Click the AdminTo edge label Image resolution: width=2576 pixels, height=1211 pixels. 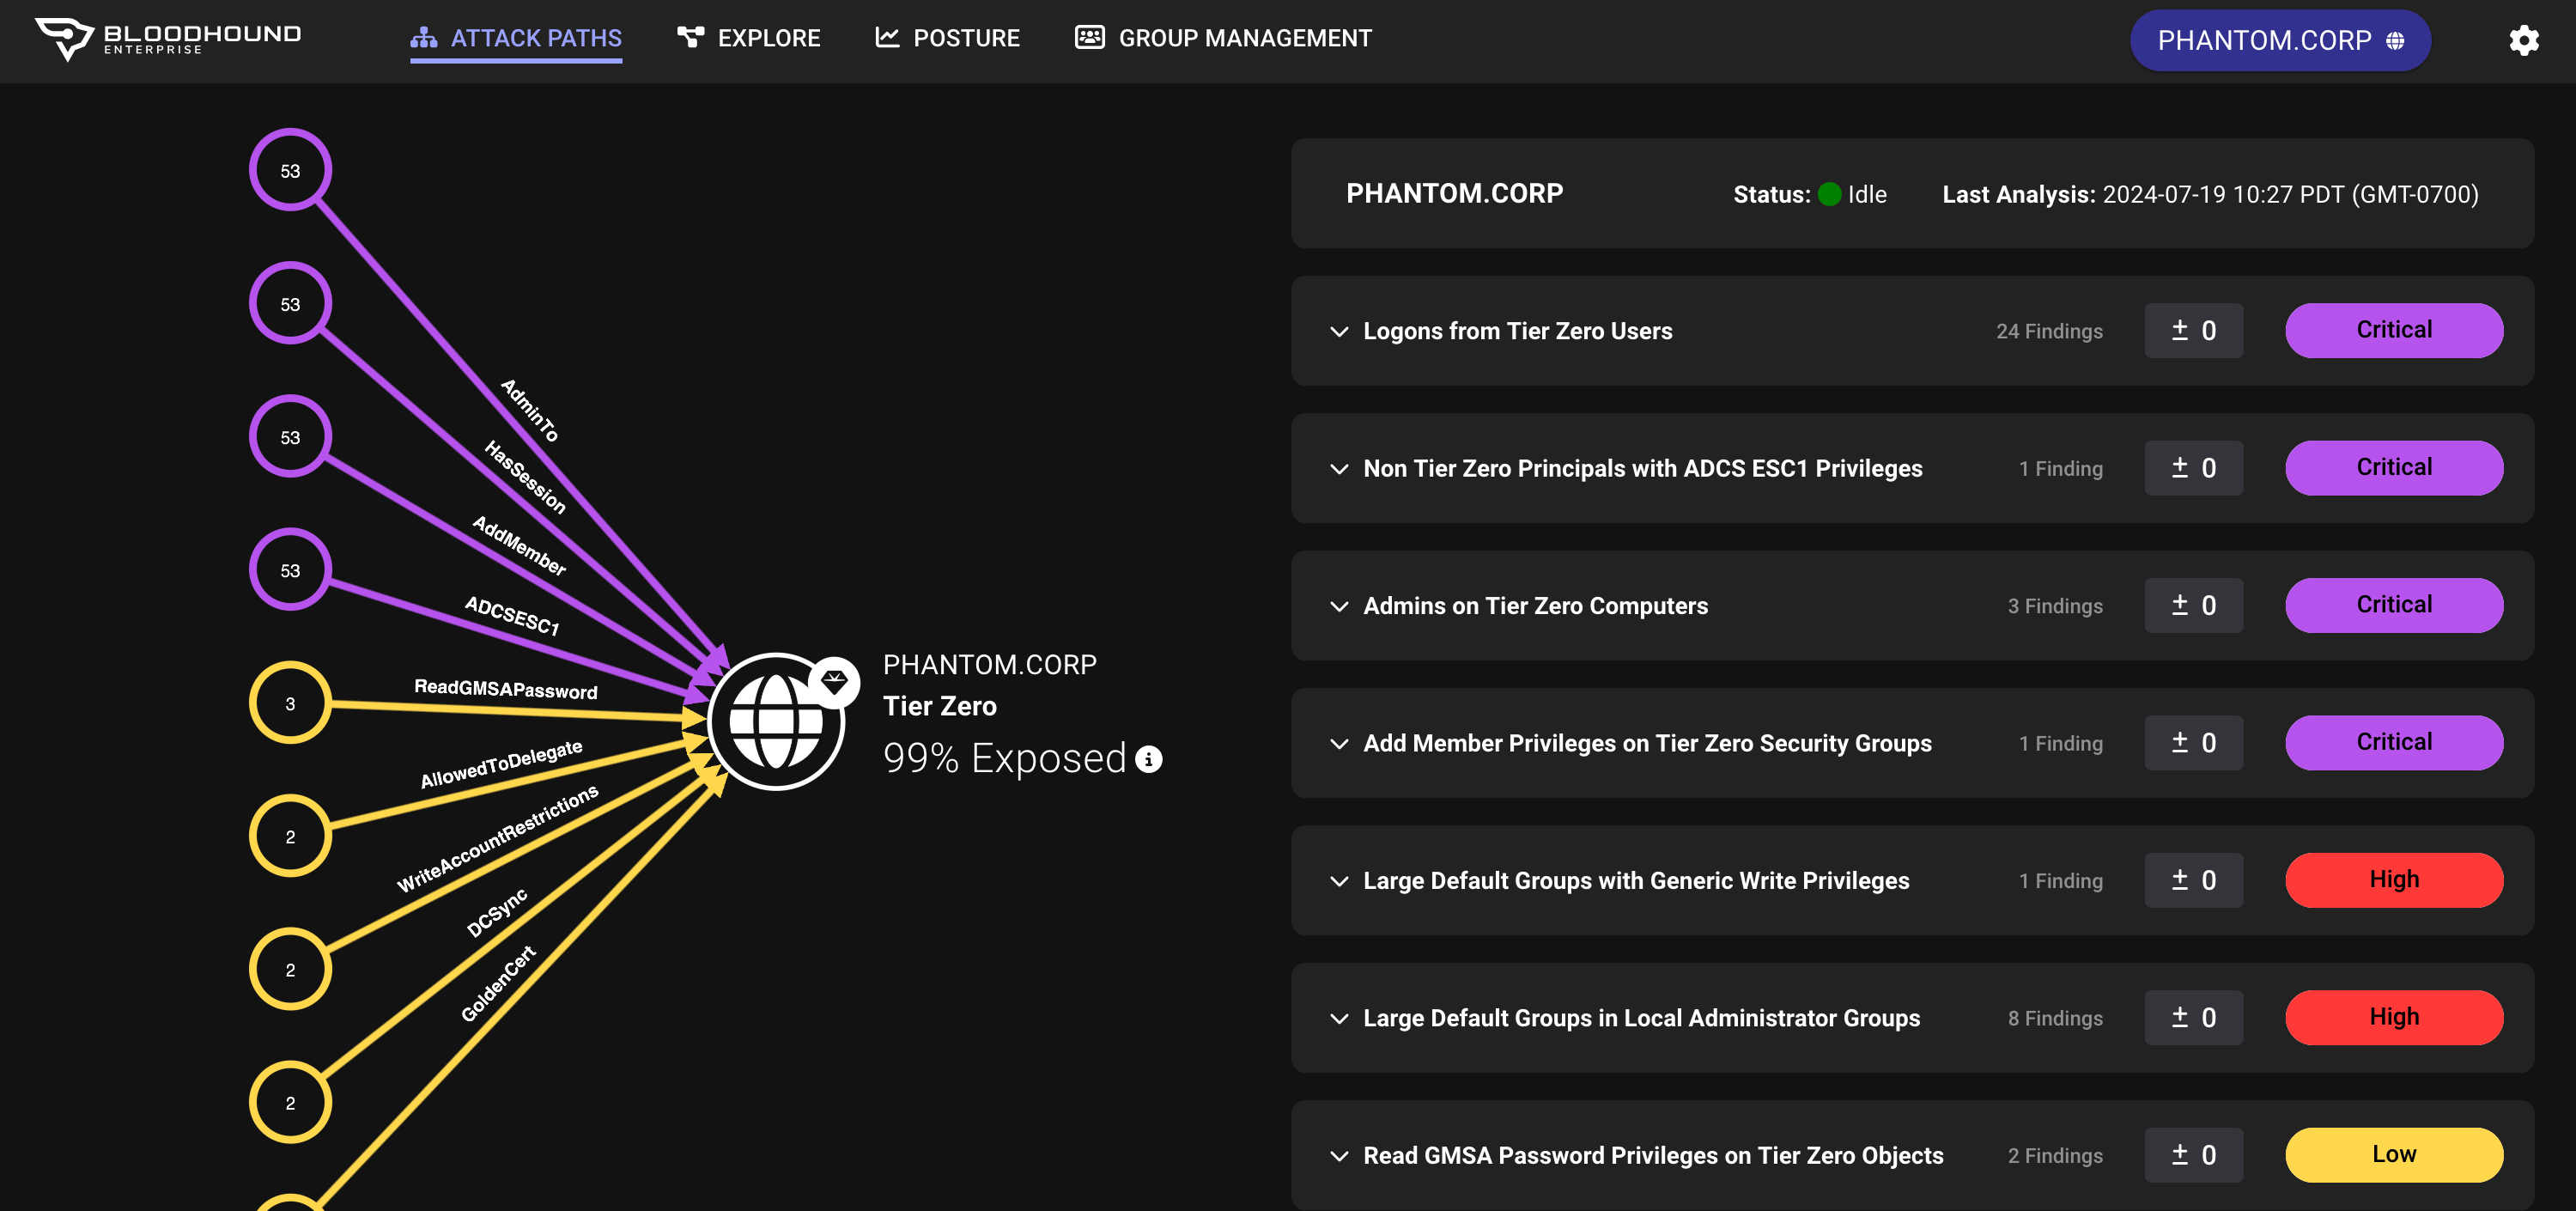point(530,410)
